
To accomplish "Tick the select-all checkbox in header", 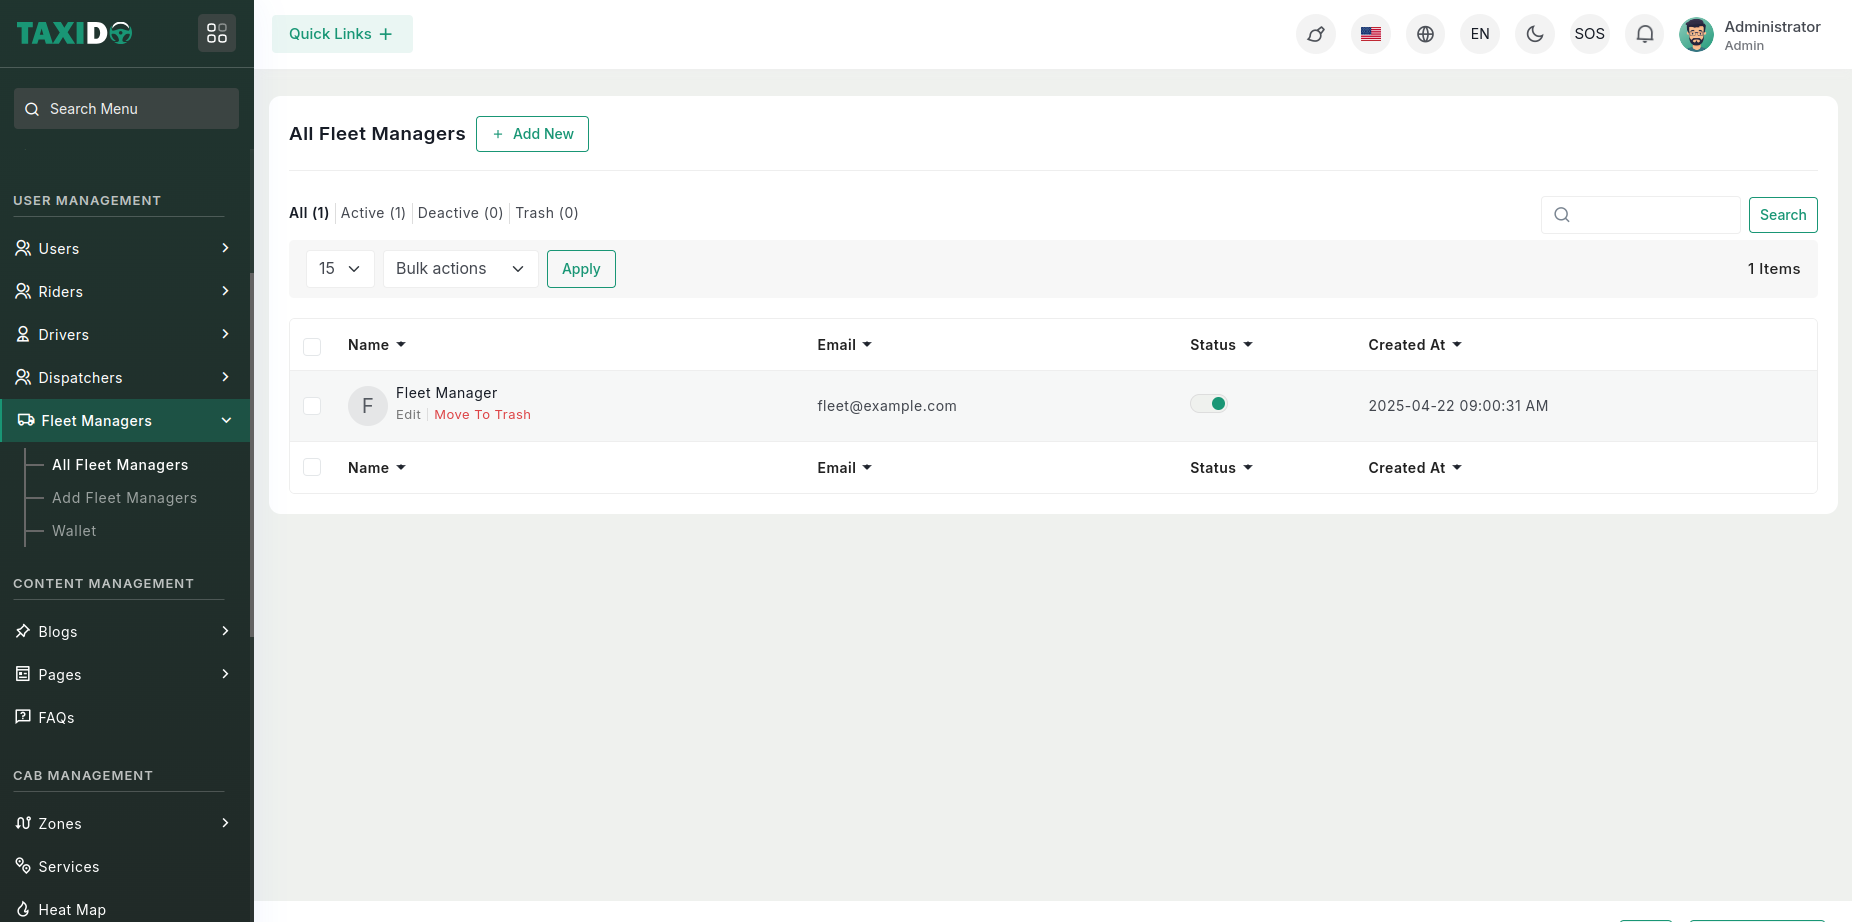I will pos(312,346).
